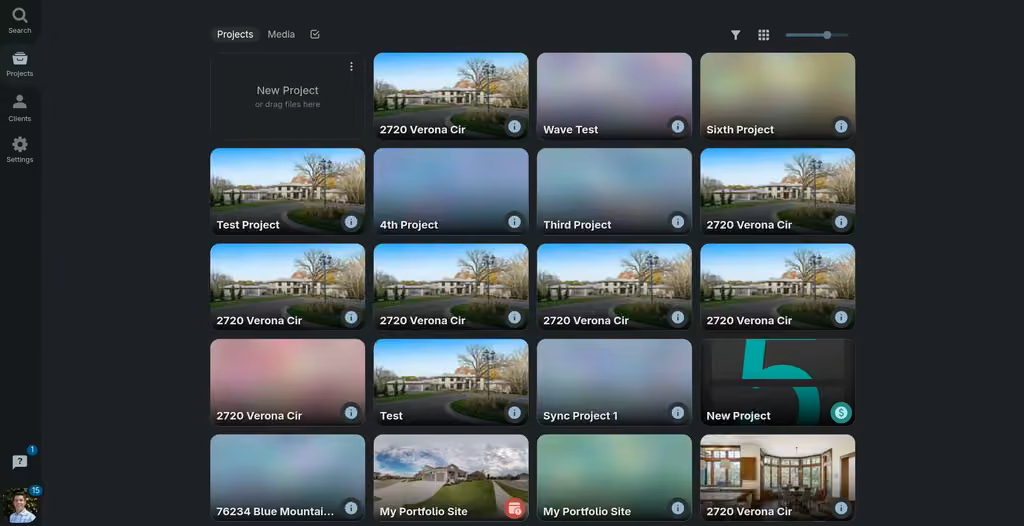Show info for Test Project
Image resolution: width=1024 pixels, height=526 pixels.
point(351,222)
